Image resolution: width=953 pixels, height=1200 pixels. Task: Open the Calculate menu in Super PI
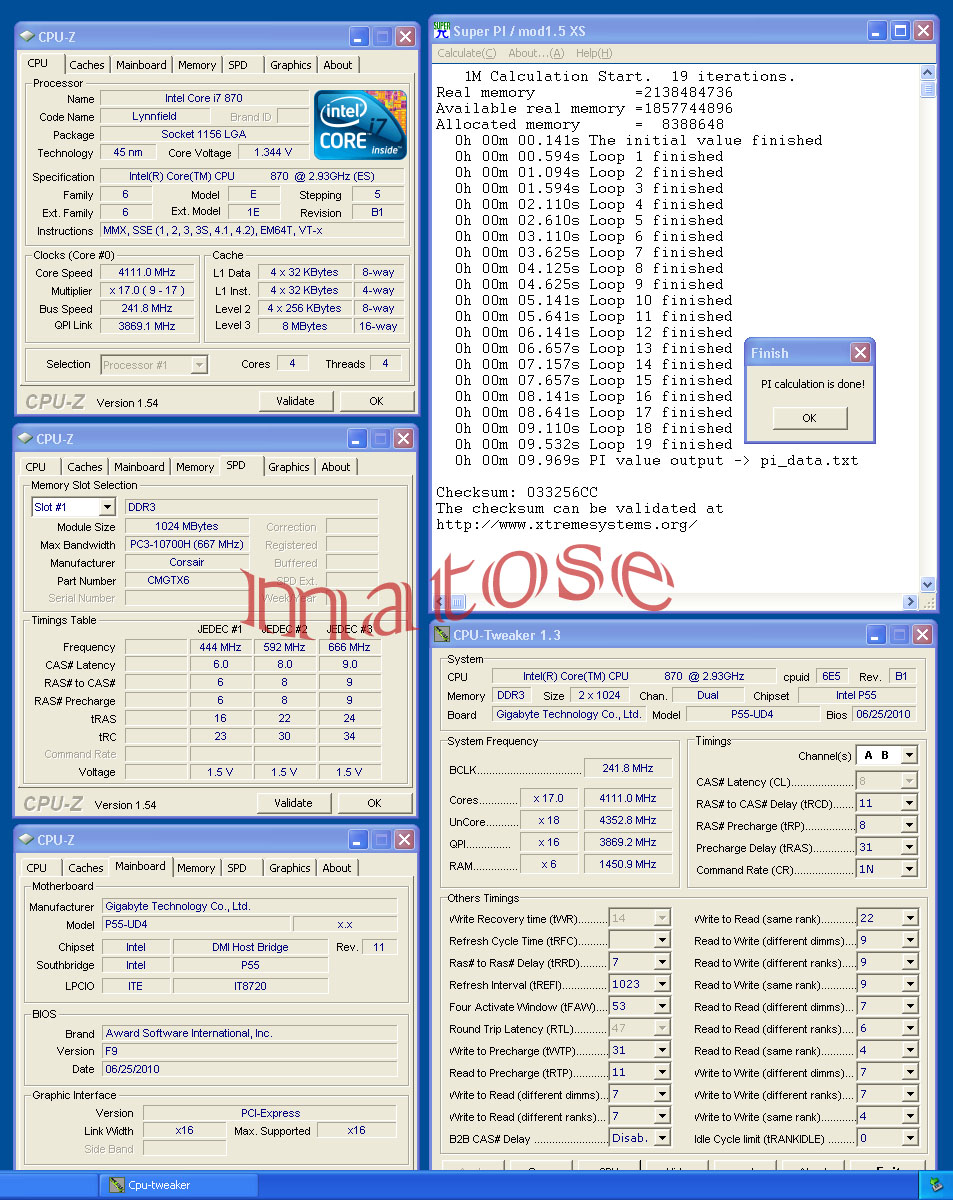466,53
